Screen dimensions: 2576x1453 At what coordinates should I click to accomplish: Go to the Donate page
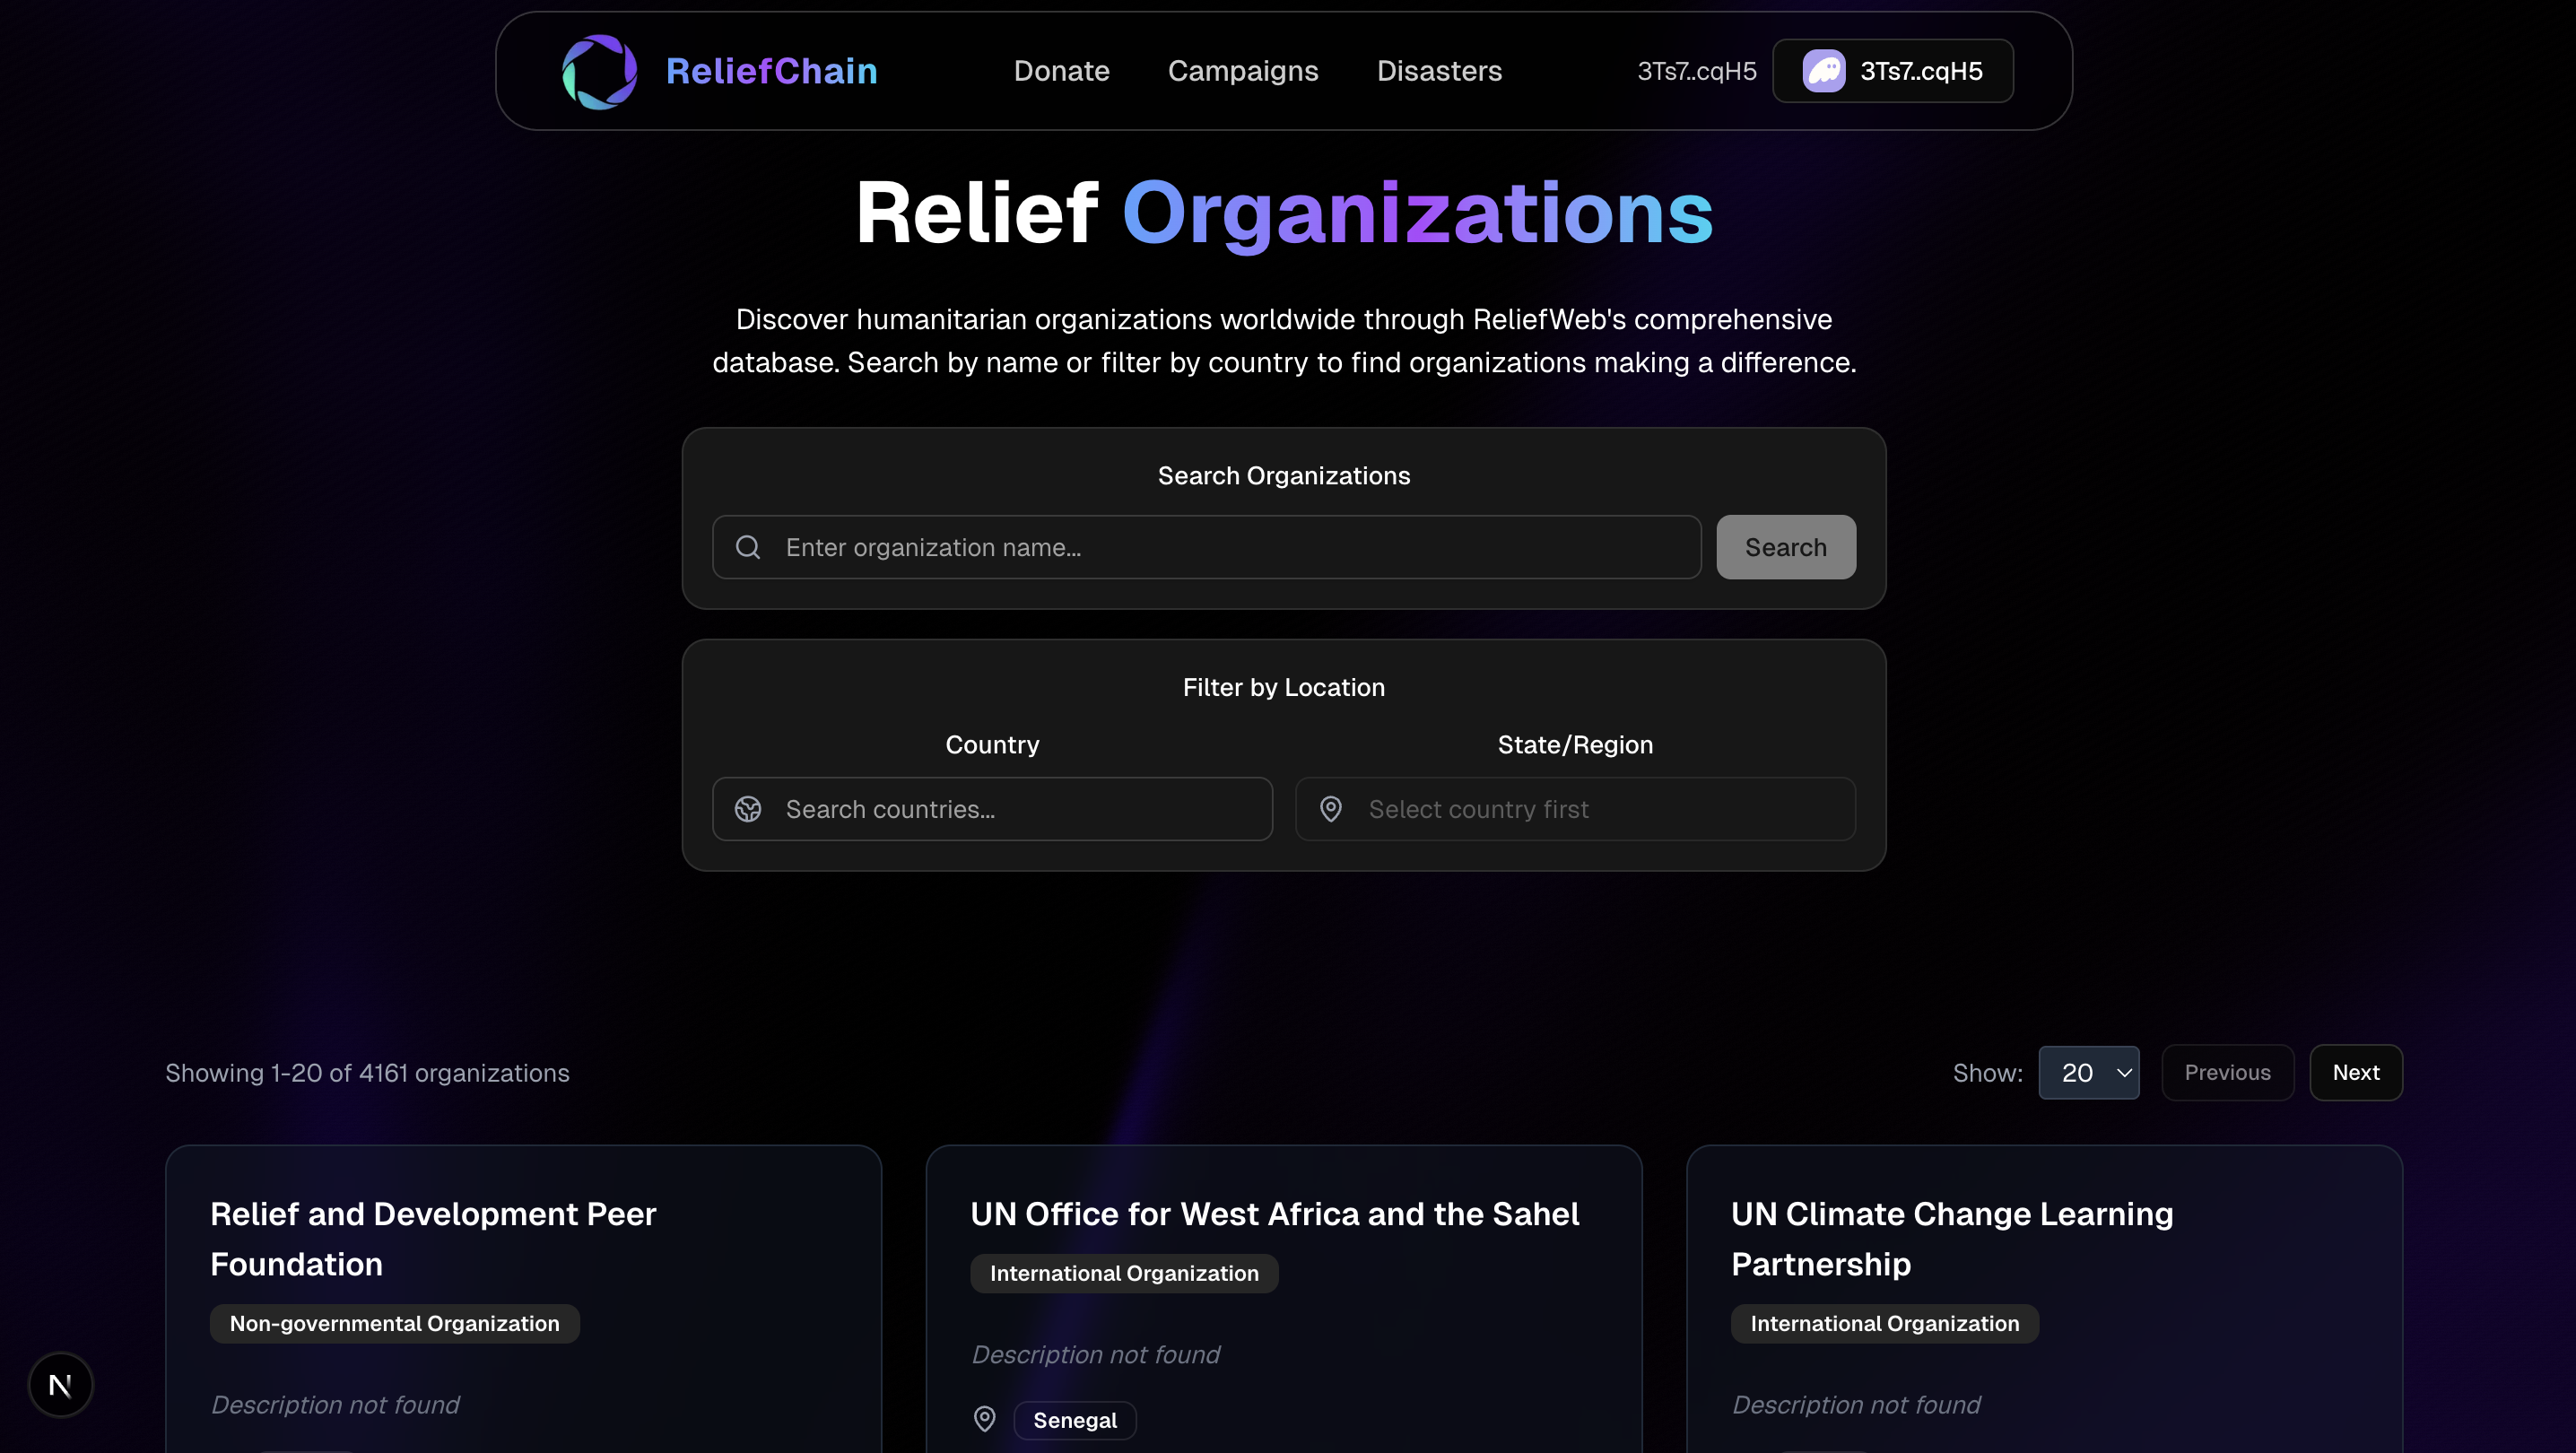coord(1061,71)
